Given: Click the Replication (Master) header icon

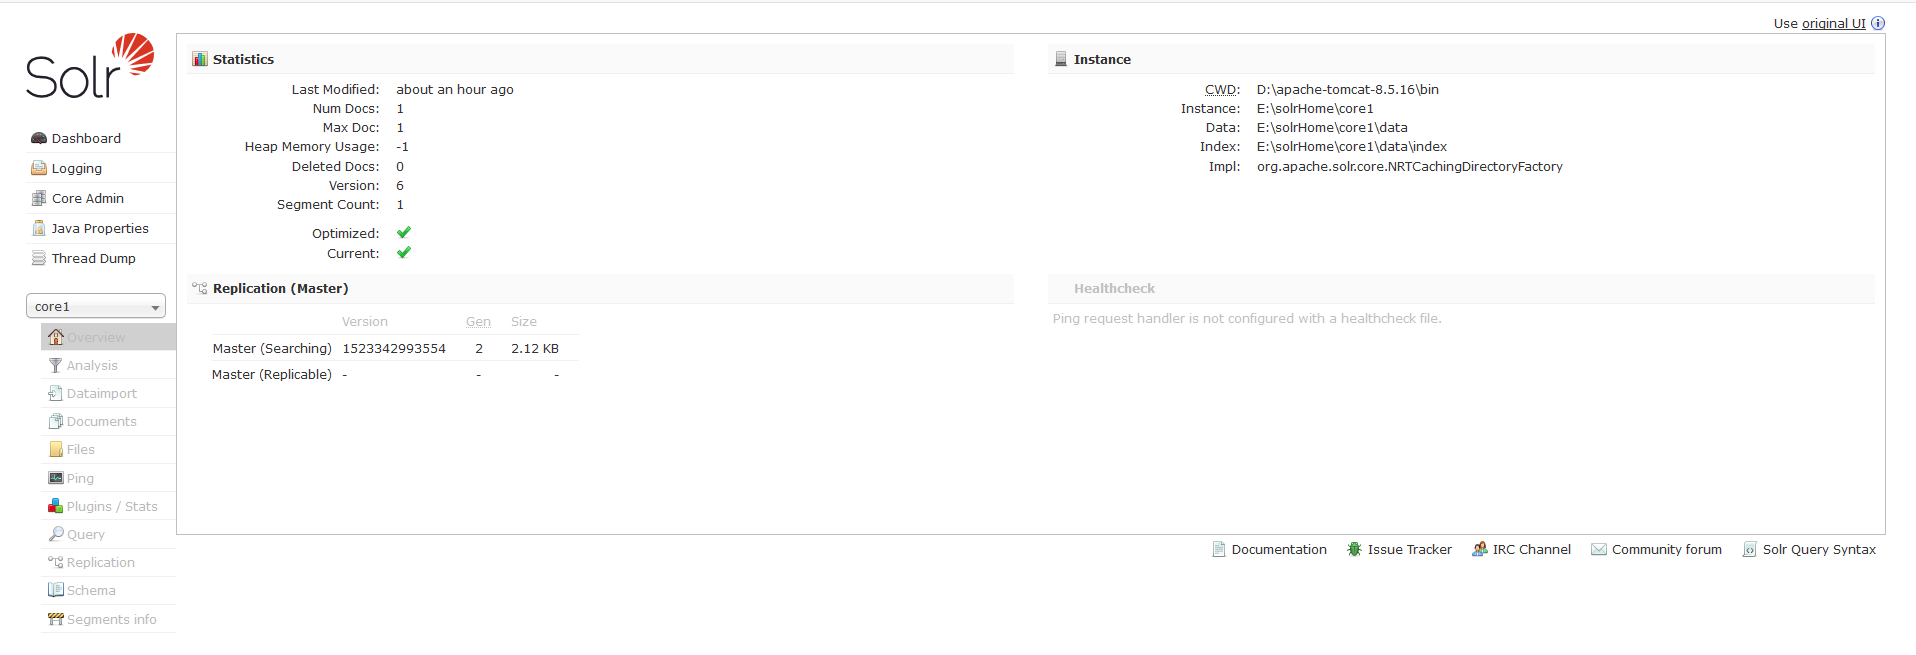Looking at the screenshot, I should (x=200, y=288).
